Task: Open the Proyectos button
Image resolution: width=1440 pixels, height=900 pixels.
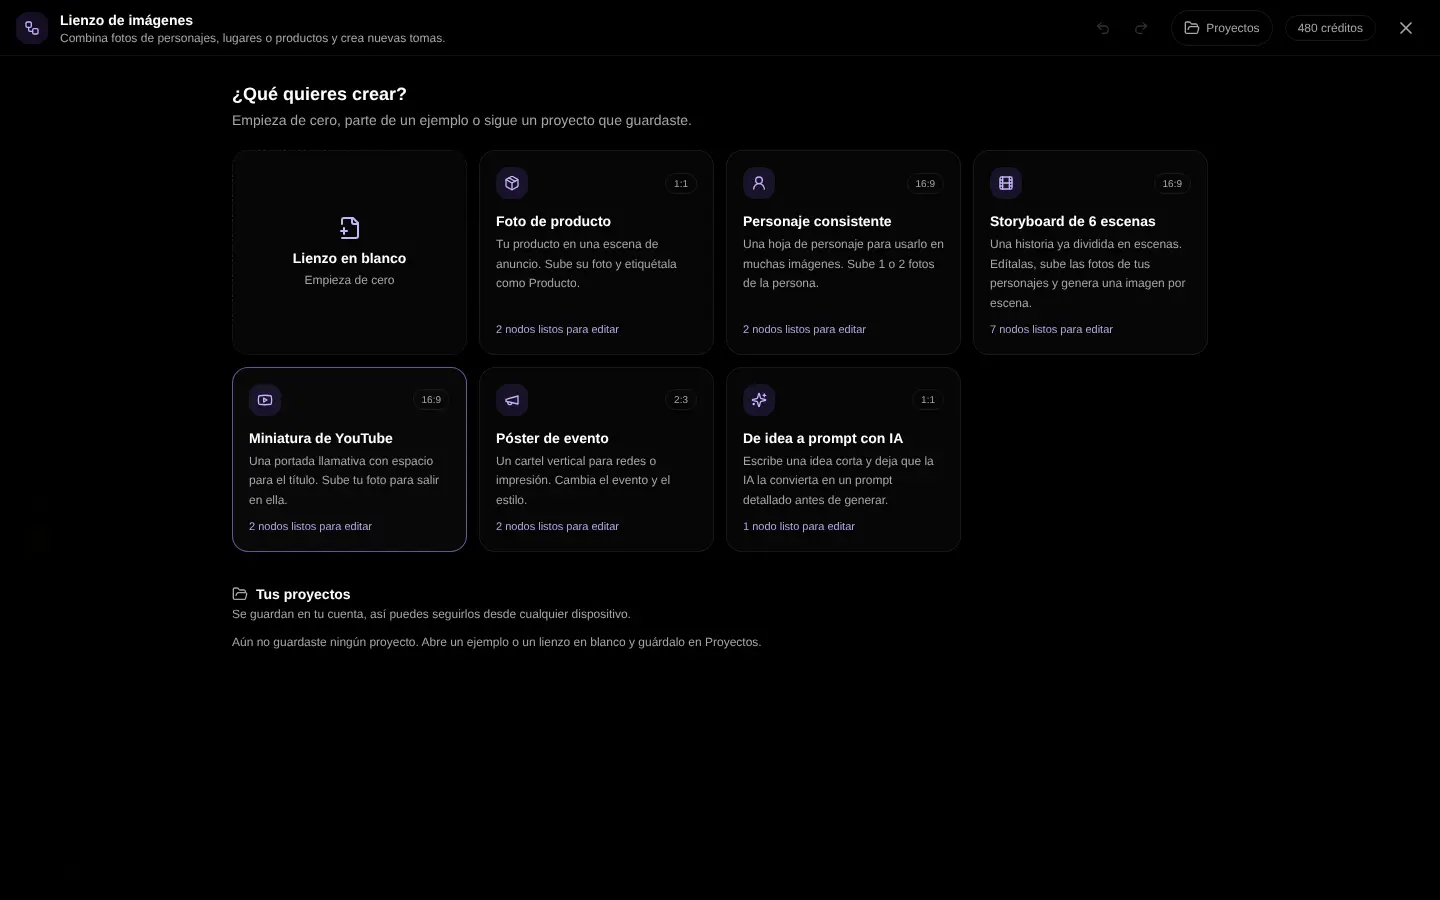Action: (x=1222, y=28)
